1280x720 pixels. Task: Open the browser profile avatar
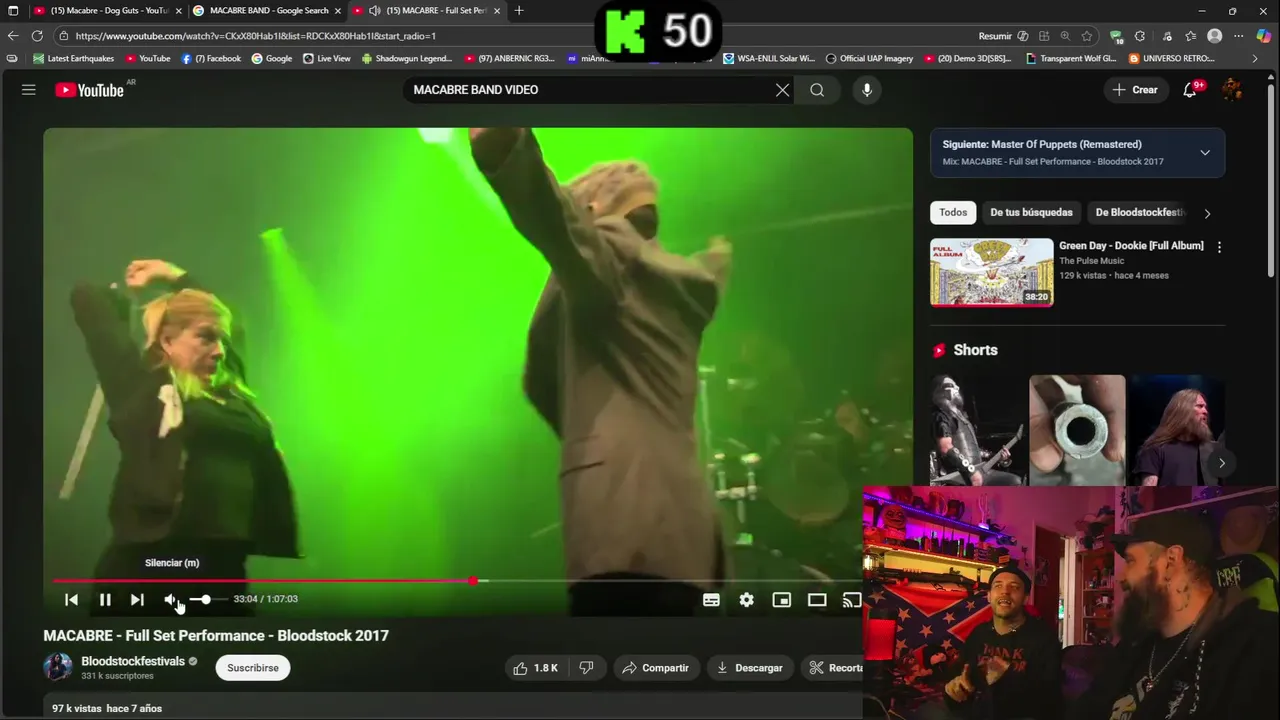1215,36
